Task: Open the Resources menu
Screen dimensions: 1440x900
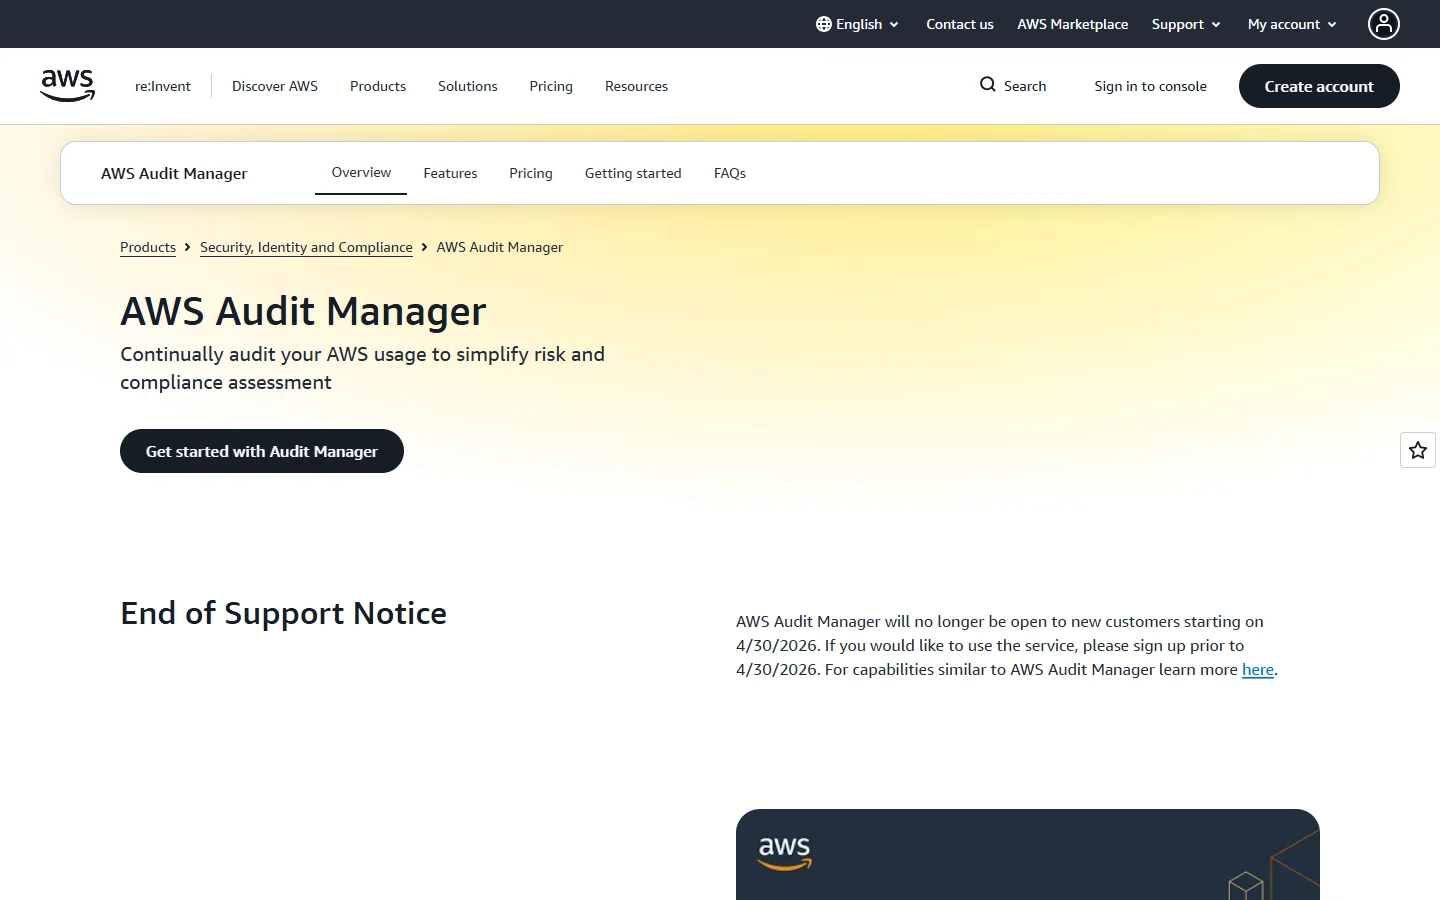Action: [x=636, y=86]
